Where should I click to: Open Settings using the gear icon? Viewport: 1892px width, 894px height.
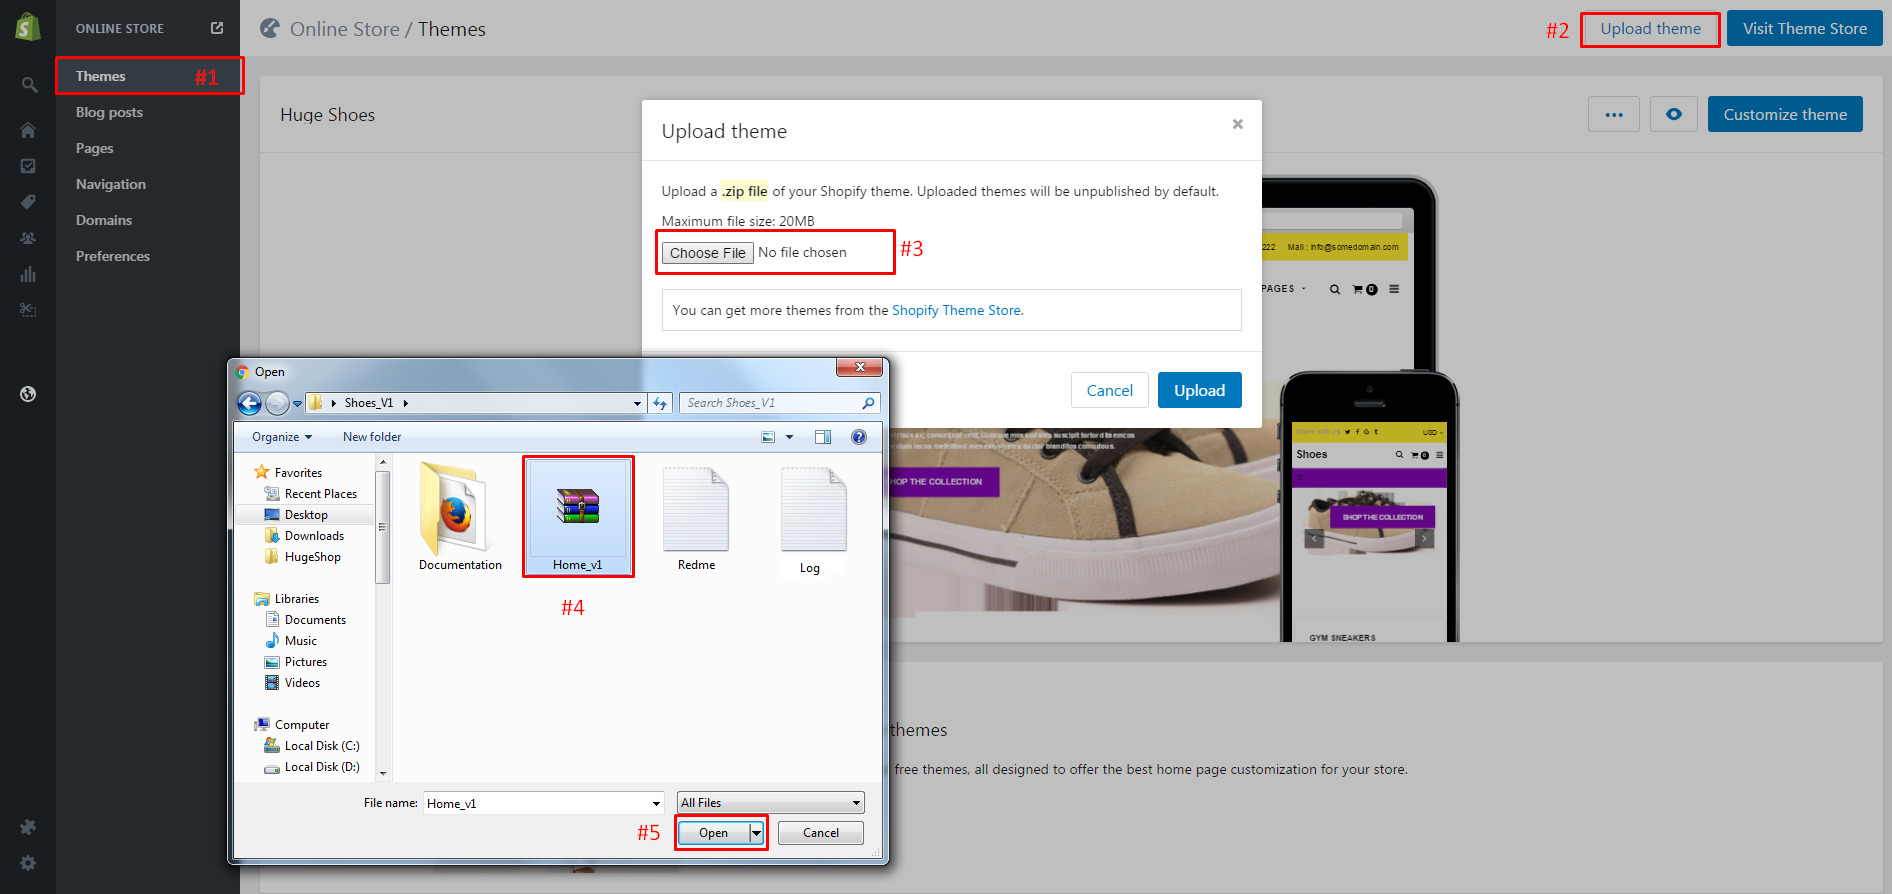(x=28, y=863)
